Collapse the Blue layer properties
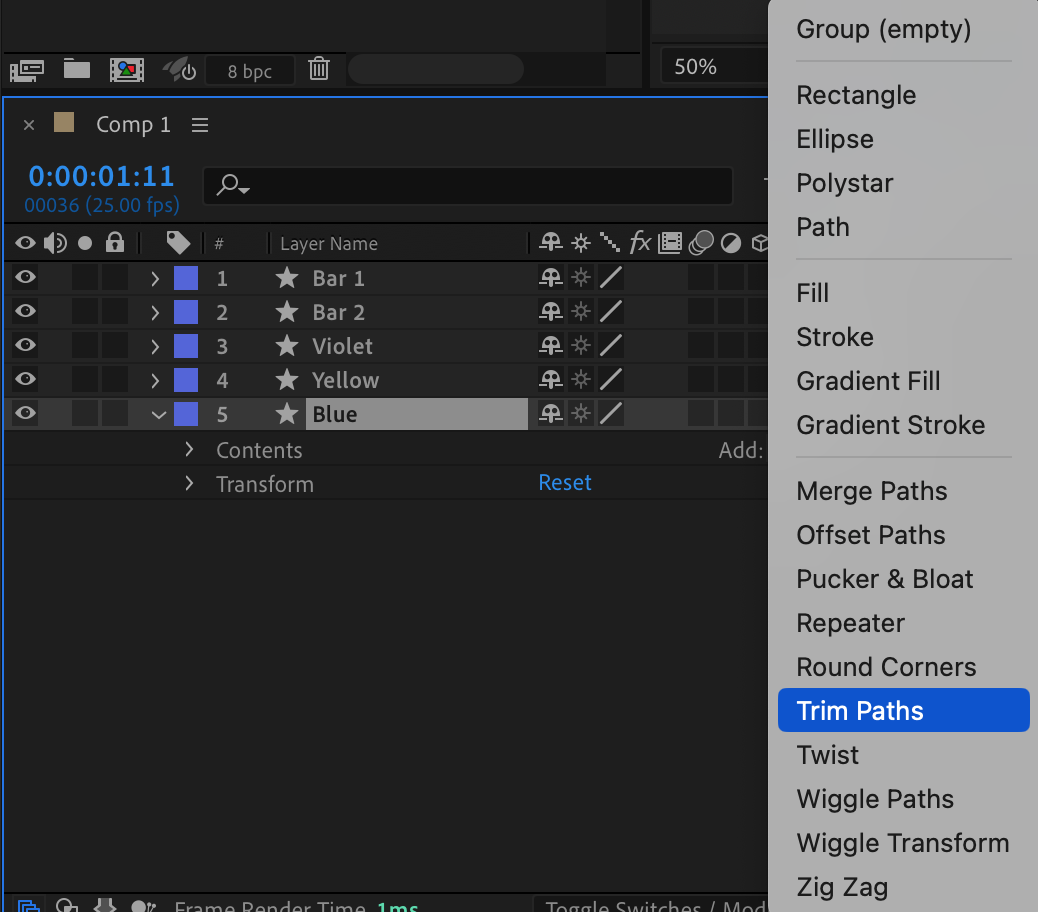This screenshot has height=912, width=1038. click(x=157, y=414)
